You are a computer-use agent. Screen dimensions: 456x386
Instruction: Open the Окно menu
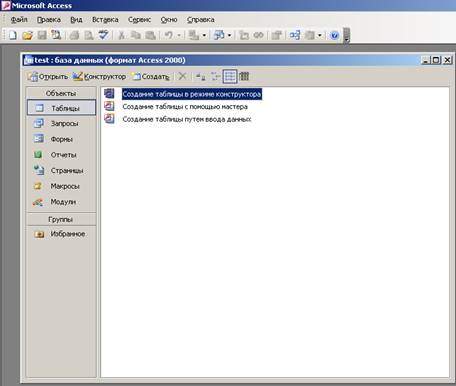click(x=169, y=20)
